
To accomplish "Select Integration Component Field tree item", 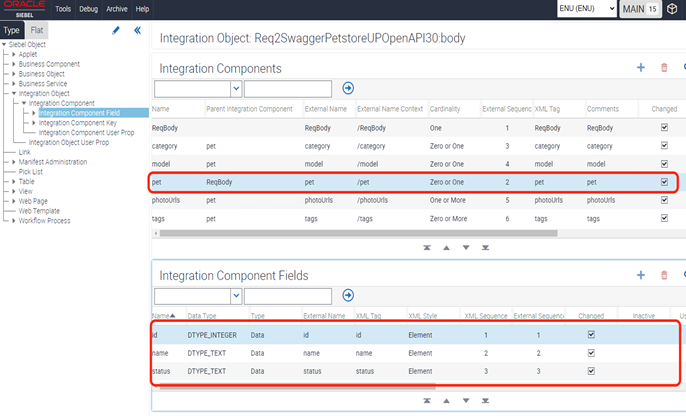I will [x=79, y=113].
